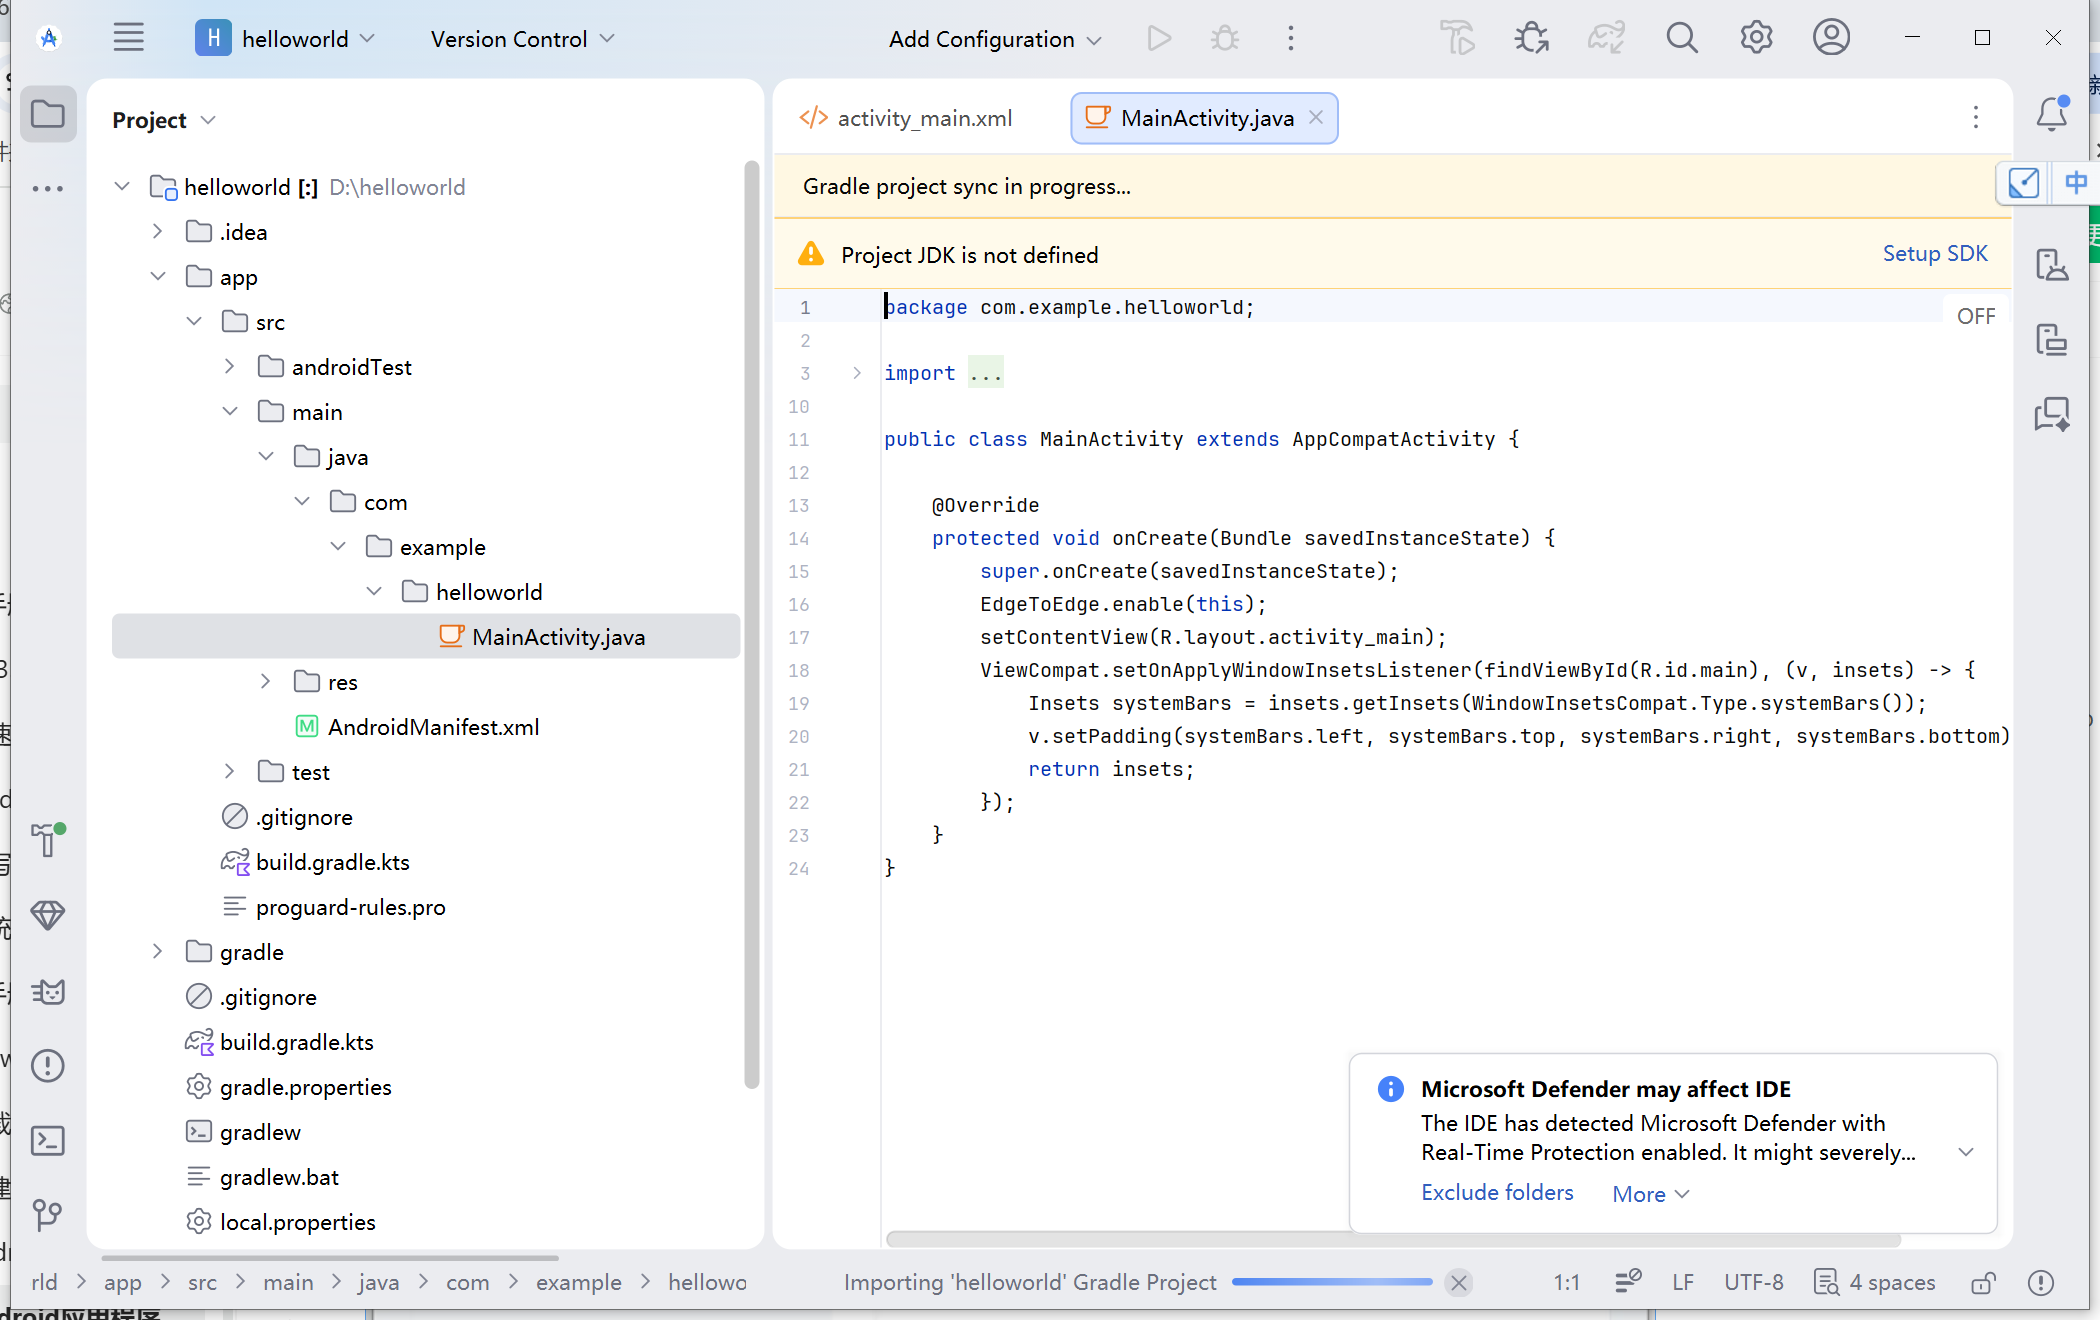The width and height of the screenshot is (2100, 1320).
Task: Open the Project tool window folder icon
Action: pyautogui.click(x=47, y=114)
